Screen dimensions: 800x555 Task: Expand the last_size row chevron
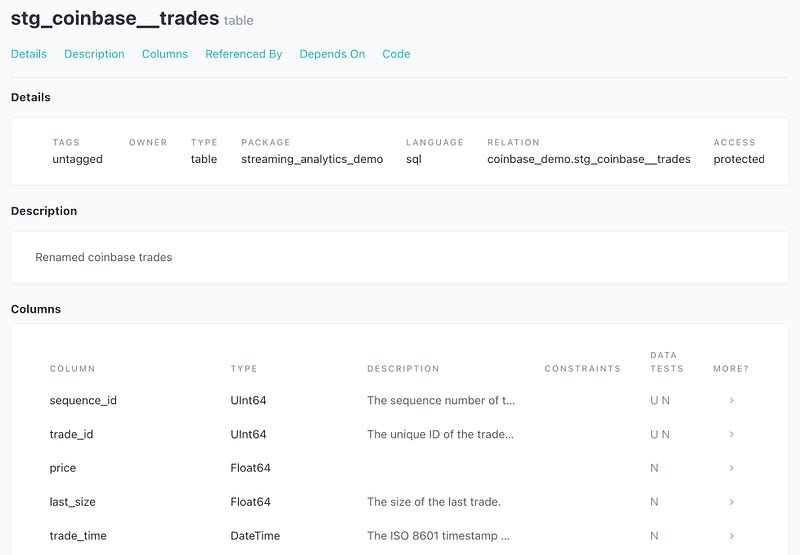tap(731, 502)
